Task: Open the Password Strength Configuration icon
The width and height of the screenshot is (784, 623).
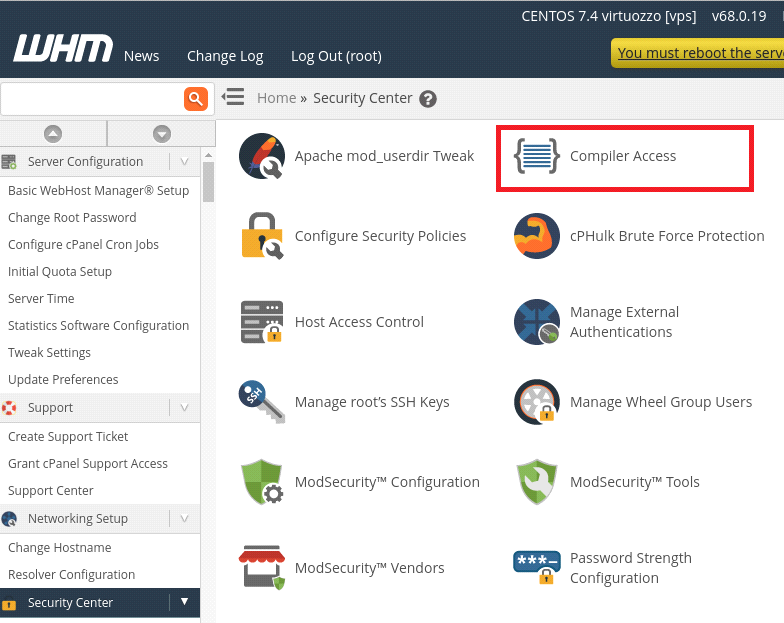Action: (536, 568)
